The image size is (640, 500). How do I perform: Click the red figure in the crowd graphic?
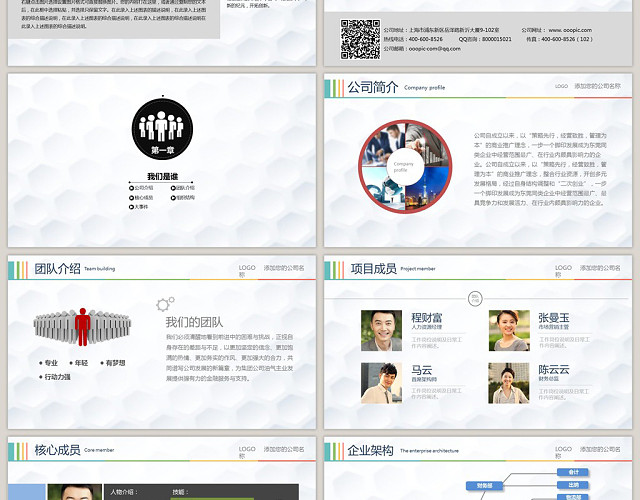pos(82,327)
